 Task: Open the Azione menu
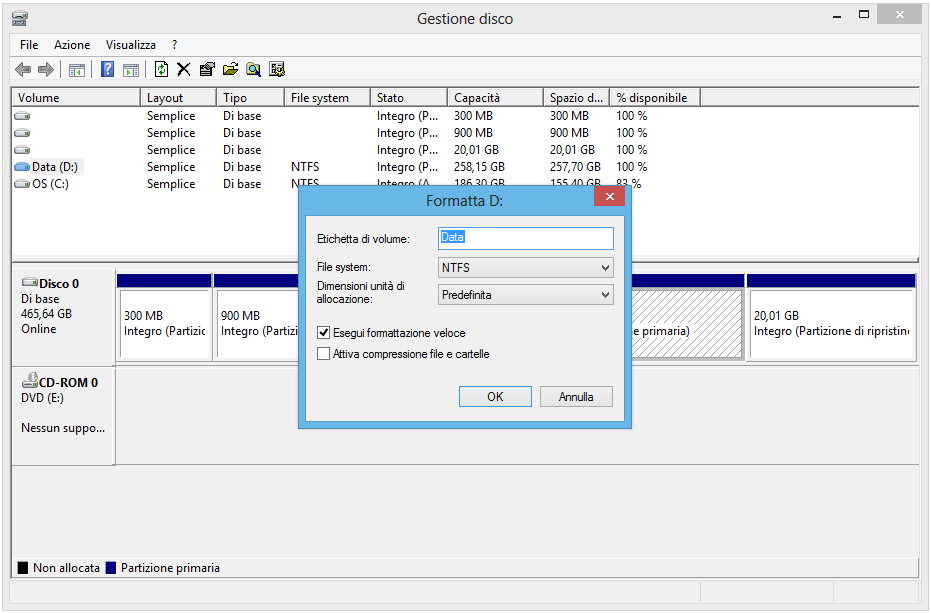click(x=71, y=45)
